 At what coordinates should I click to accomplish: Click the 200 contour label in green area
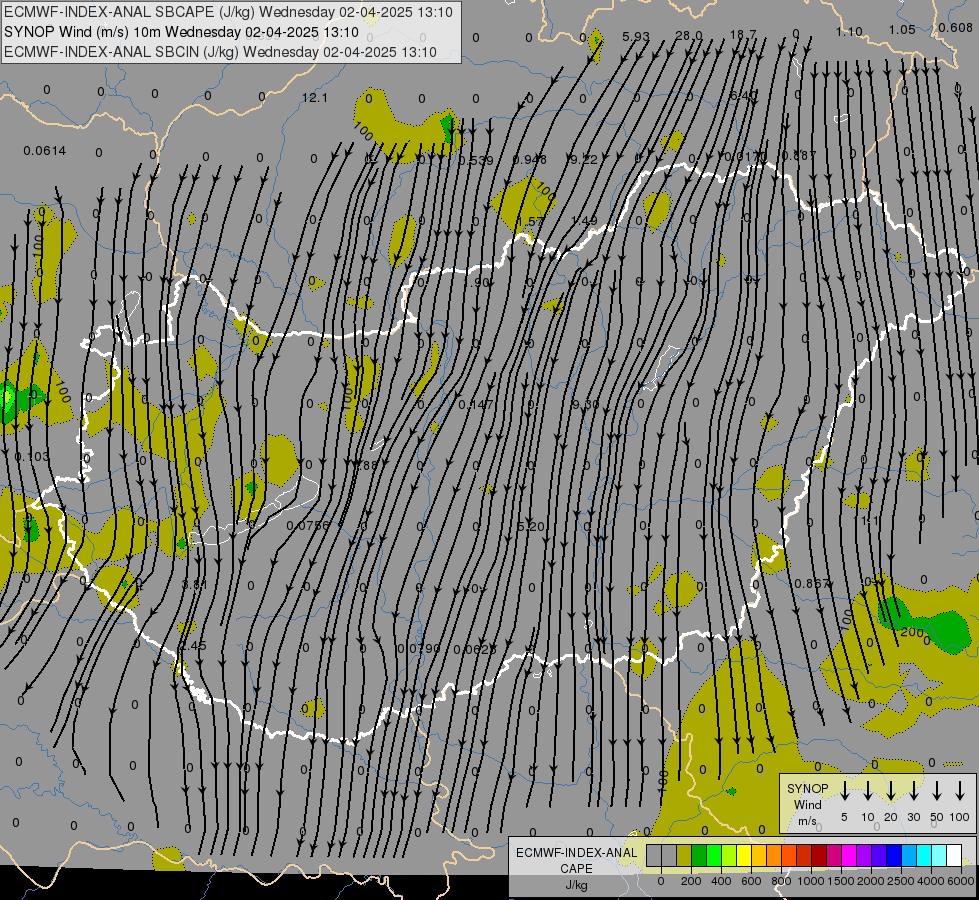pyautogui.click(x=912, y=632)
